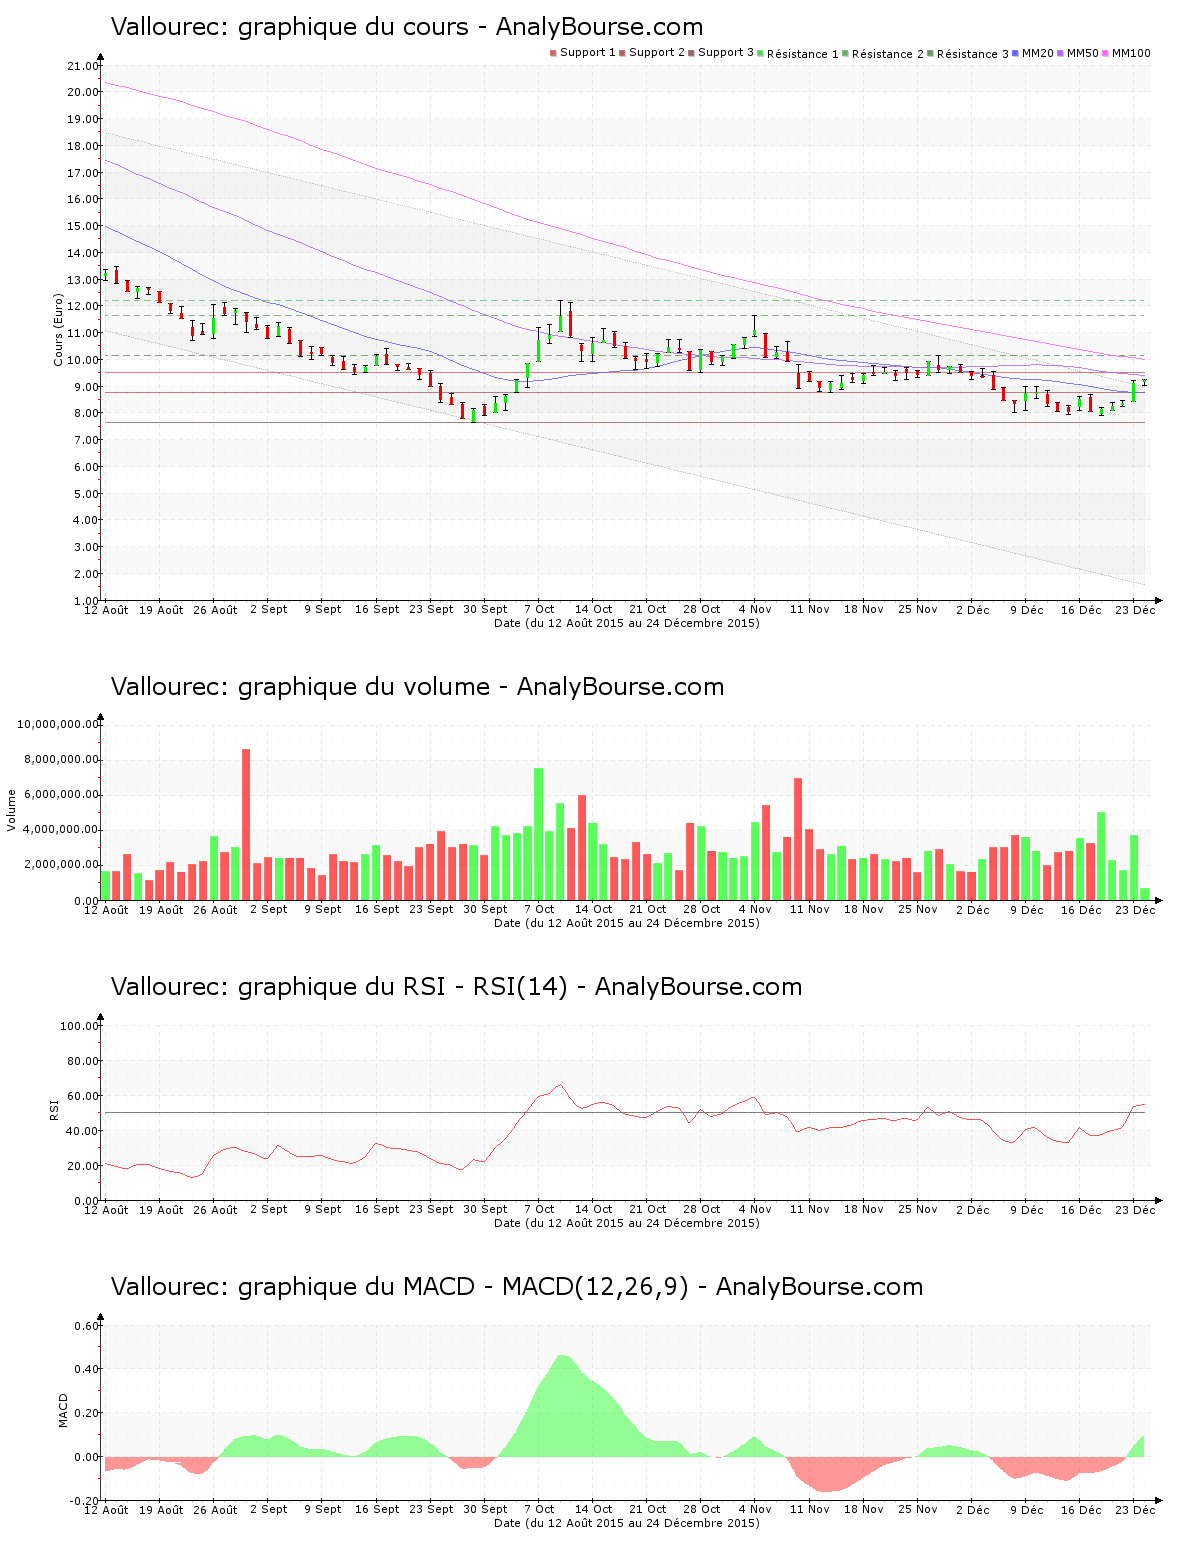Click the 'MACD' vertical axis title
The image size is (1200, 1550).
63,1410
